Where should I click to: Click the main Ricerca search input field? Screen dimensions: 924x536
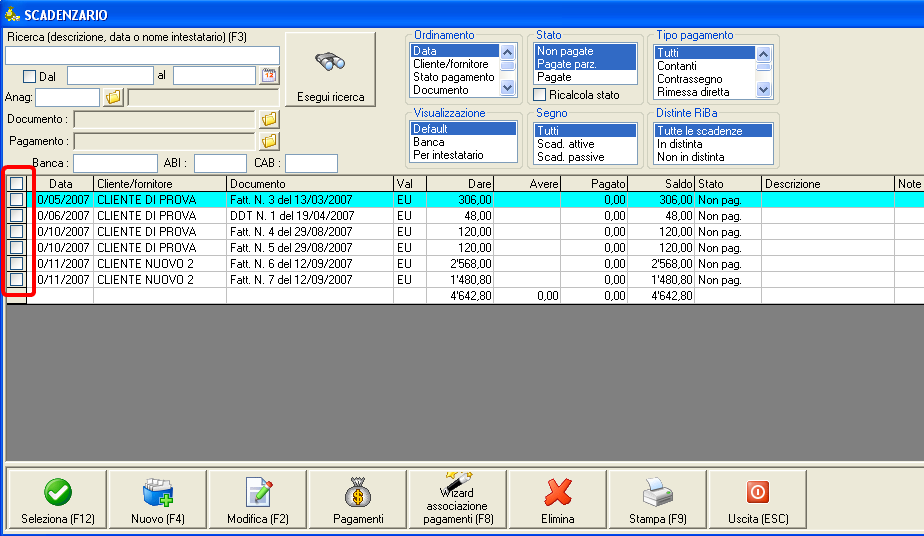point(142,55)
